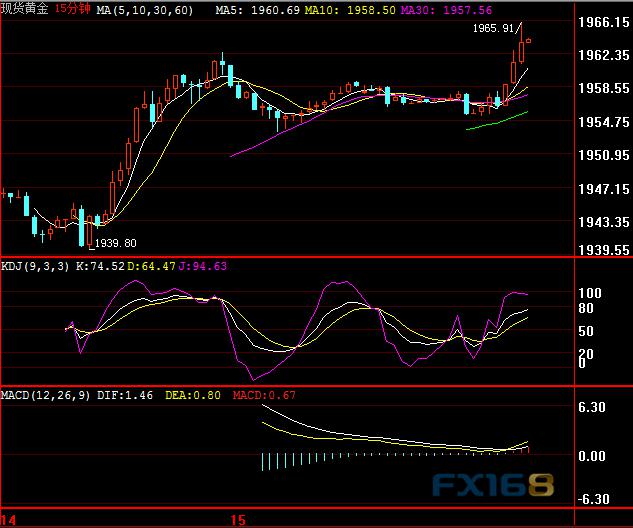Viewport: 633px width, 528px height.
Task: Click price axis label 1939.55
Action: click(x=604, y=250)
